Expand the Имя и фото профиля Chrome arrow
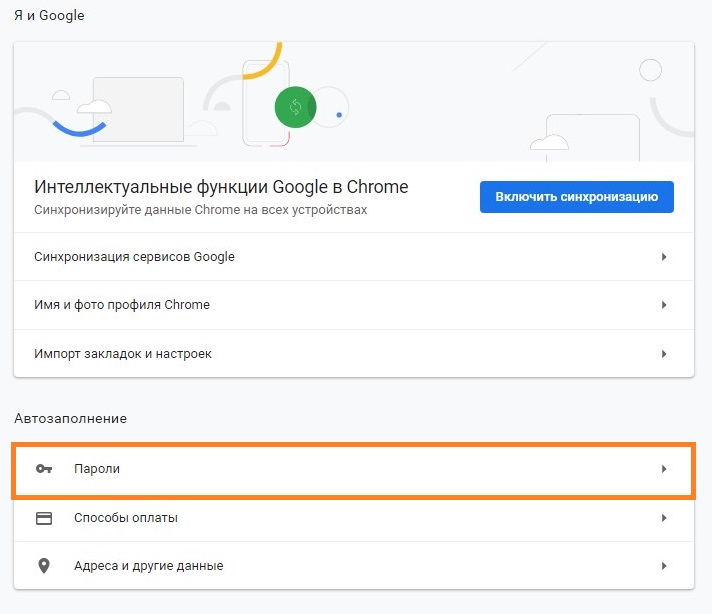Image resolution: width=712 pixels, height=614 pixels. coord(664,305)
